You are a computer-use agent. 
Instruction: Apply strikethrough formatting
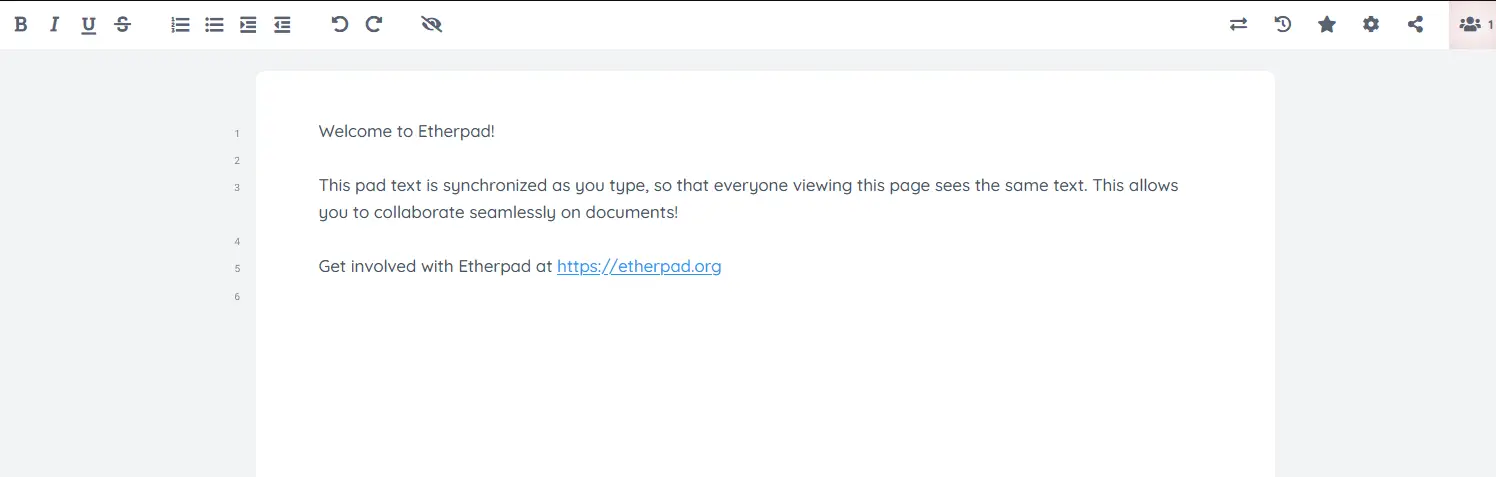click(x=122, y=25)
